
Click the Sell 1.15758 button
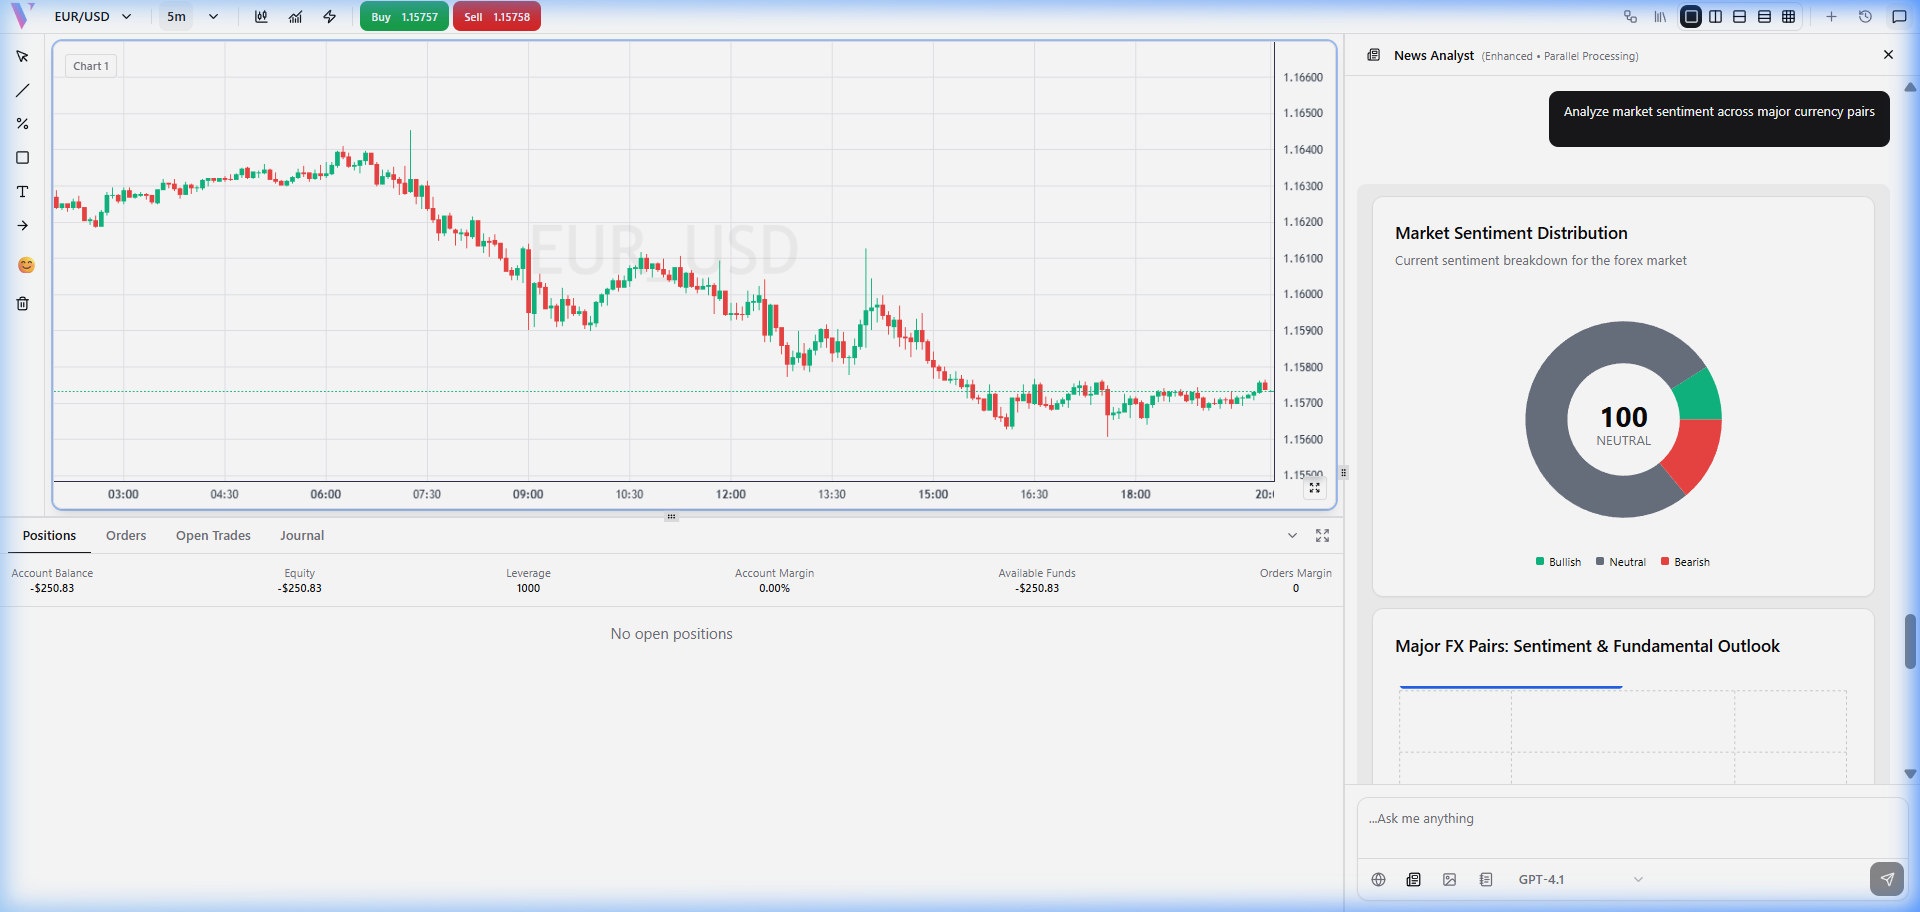tap(497, 17)
